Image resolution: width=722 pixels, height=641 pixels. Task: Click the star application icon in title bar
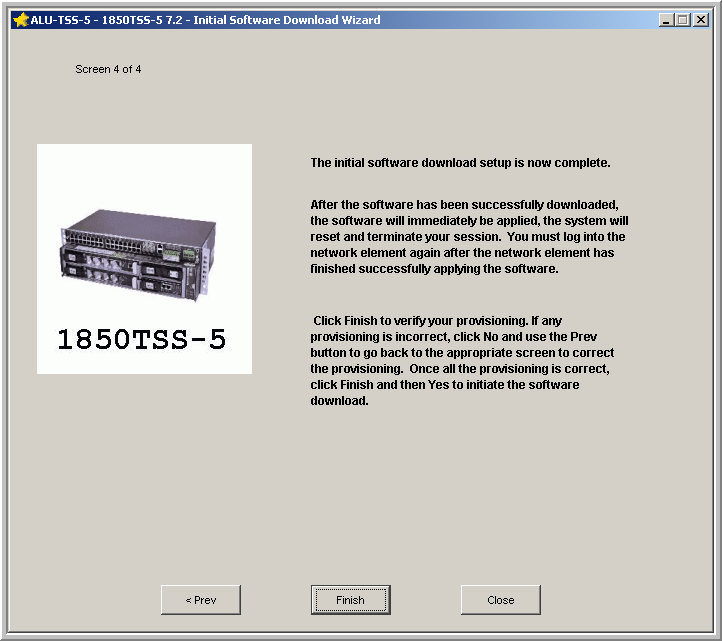click(20, 20)
